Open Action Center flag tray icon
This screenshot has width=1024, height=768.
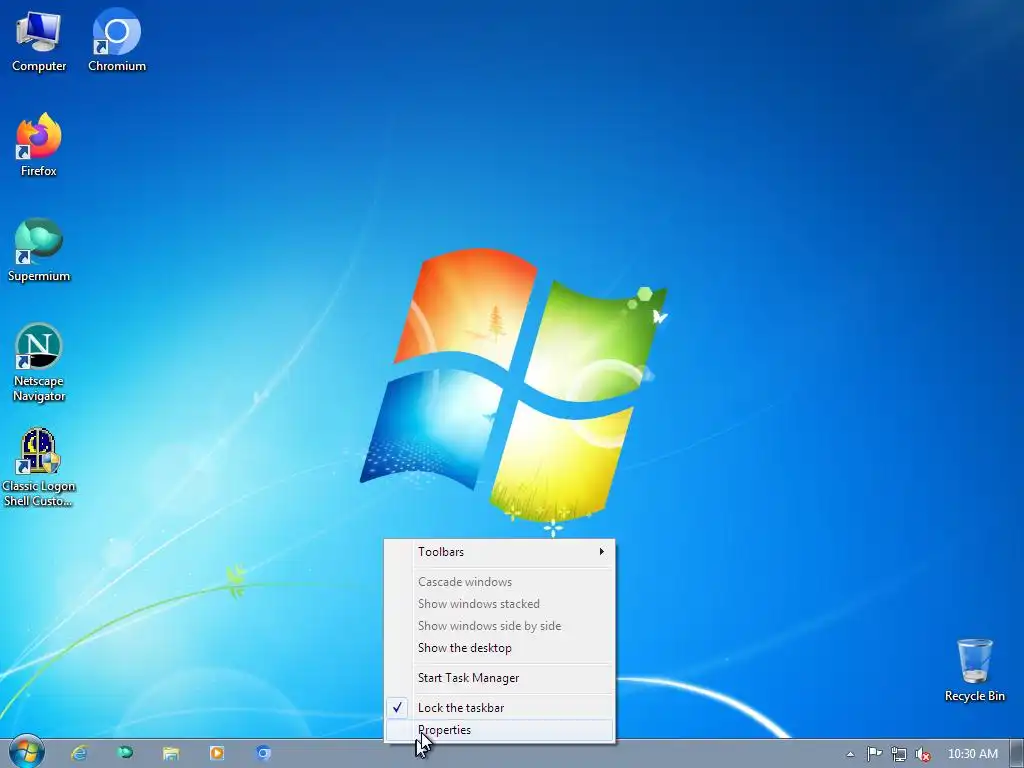pyautogui.click(x=874, y=754)
